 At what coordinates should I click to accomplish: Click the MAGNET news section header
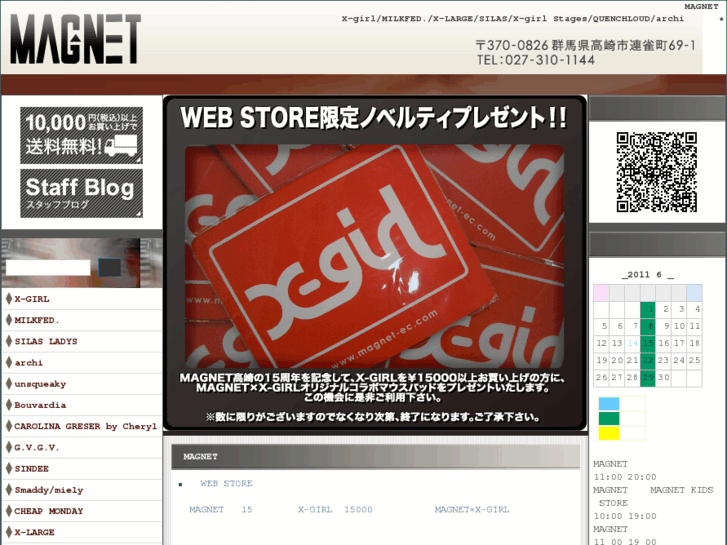(x=375, y=457)
